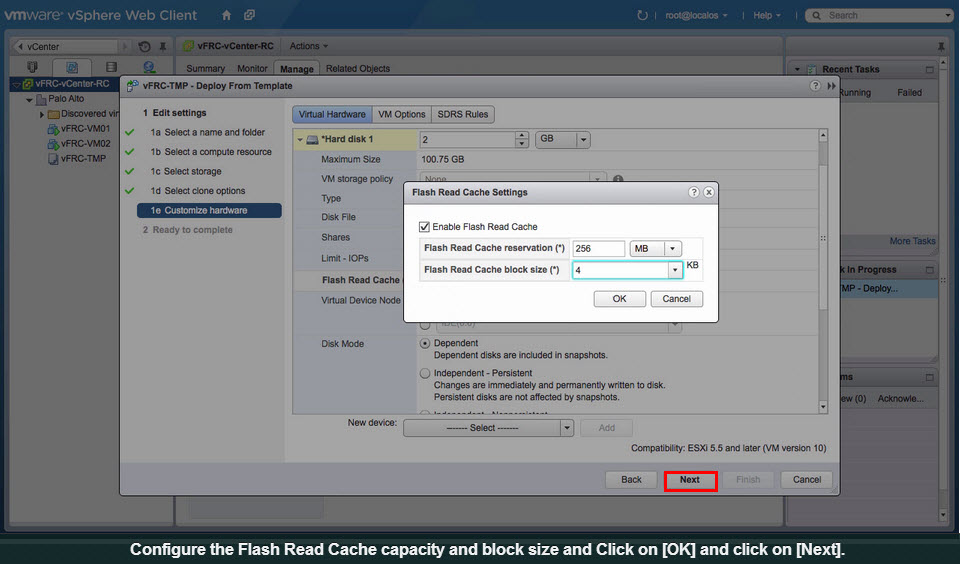This screenshot has width=960, height=564.
Task: Toggle Enable Flash Read Cache checkbox
Action: (x=424, y=227)
